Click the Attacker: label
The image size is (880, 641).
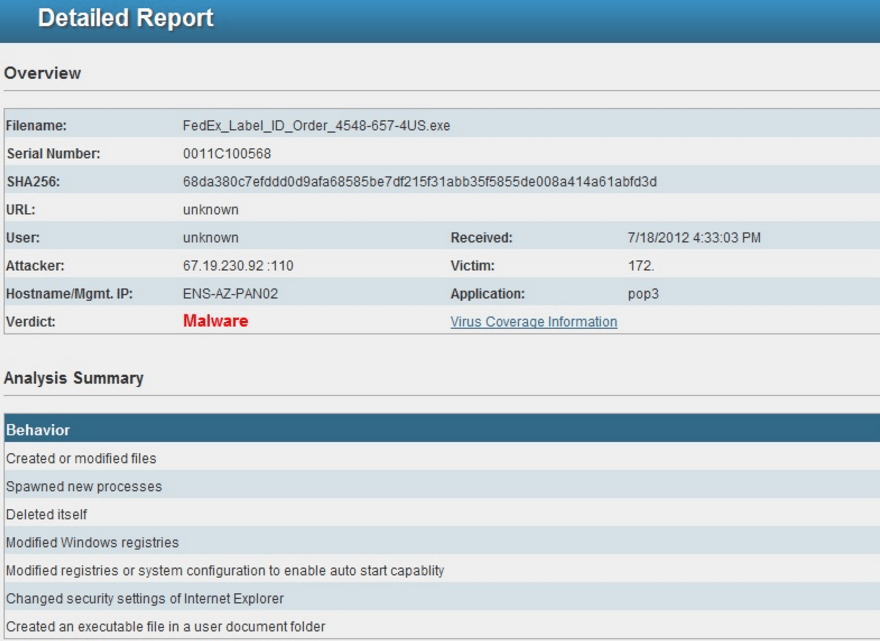click(35, 266)
